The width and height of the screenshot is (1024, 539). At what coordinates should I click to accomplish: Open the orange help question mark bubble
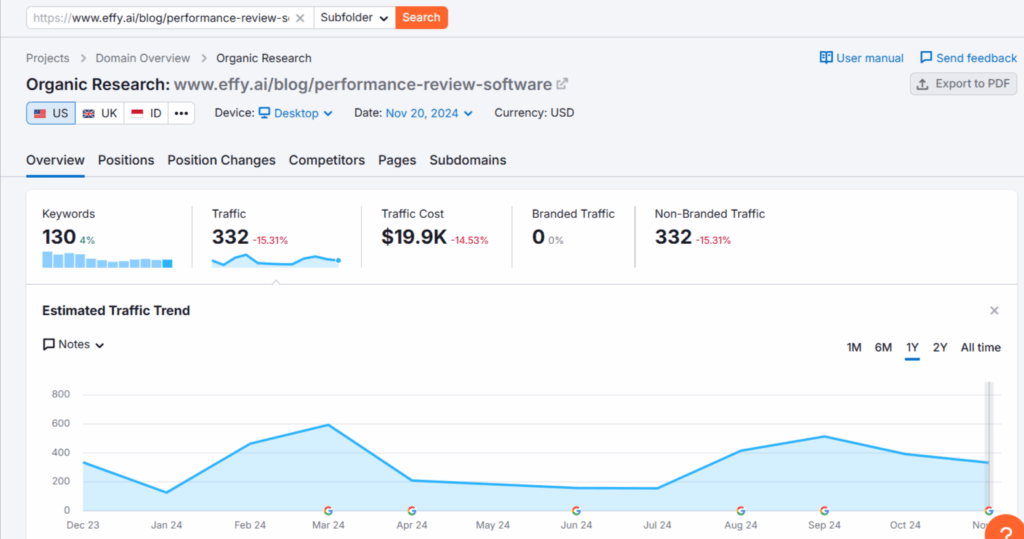(x=1006, y=529)
